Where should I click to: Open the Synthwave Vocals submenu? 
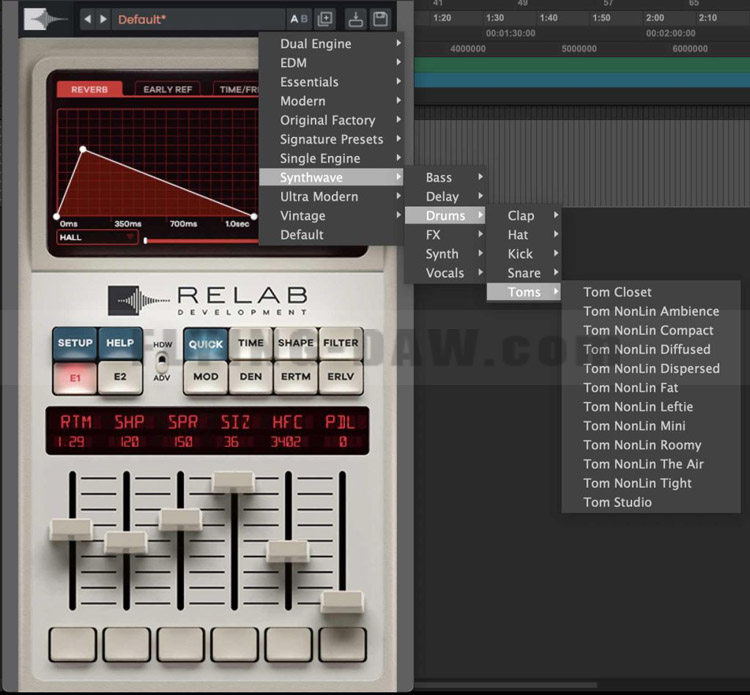pos(446,273)
